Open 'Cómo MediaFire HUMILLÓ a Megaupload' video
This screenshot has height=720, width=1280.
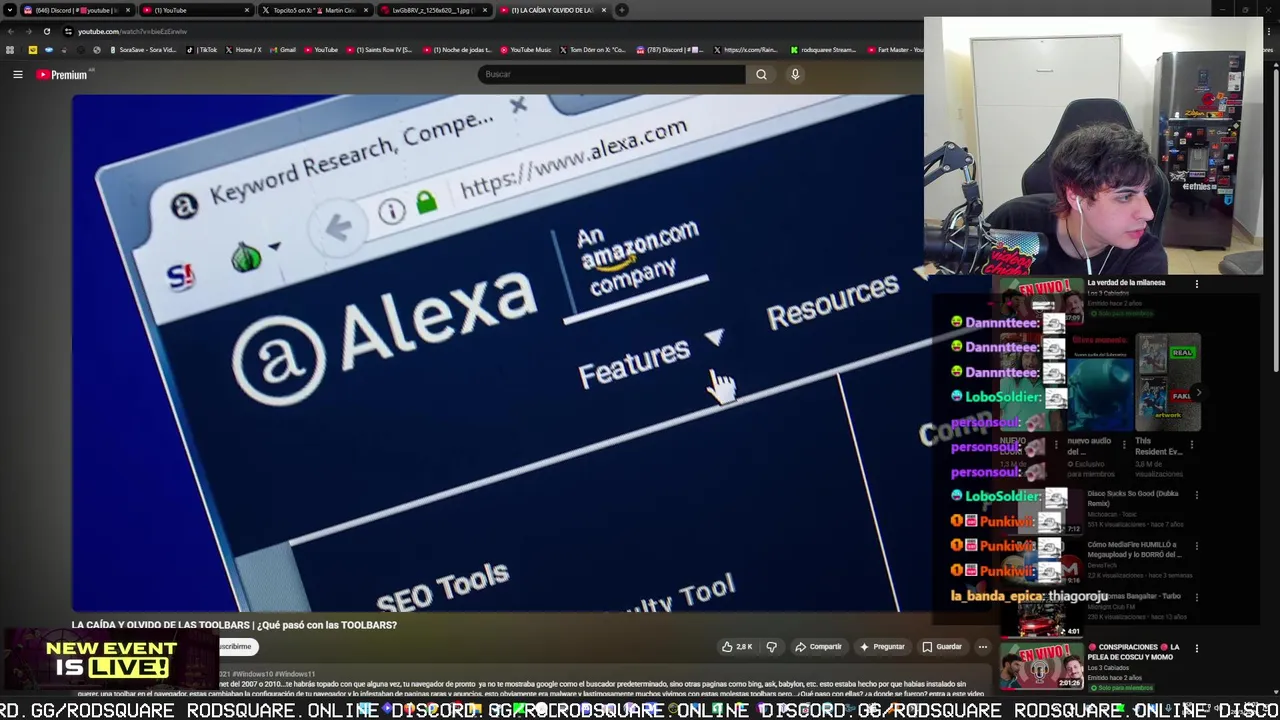click(x=1133, y=550)
